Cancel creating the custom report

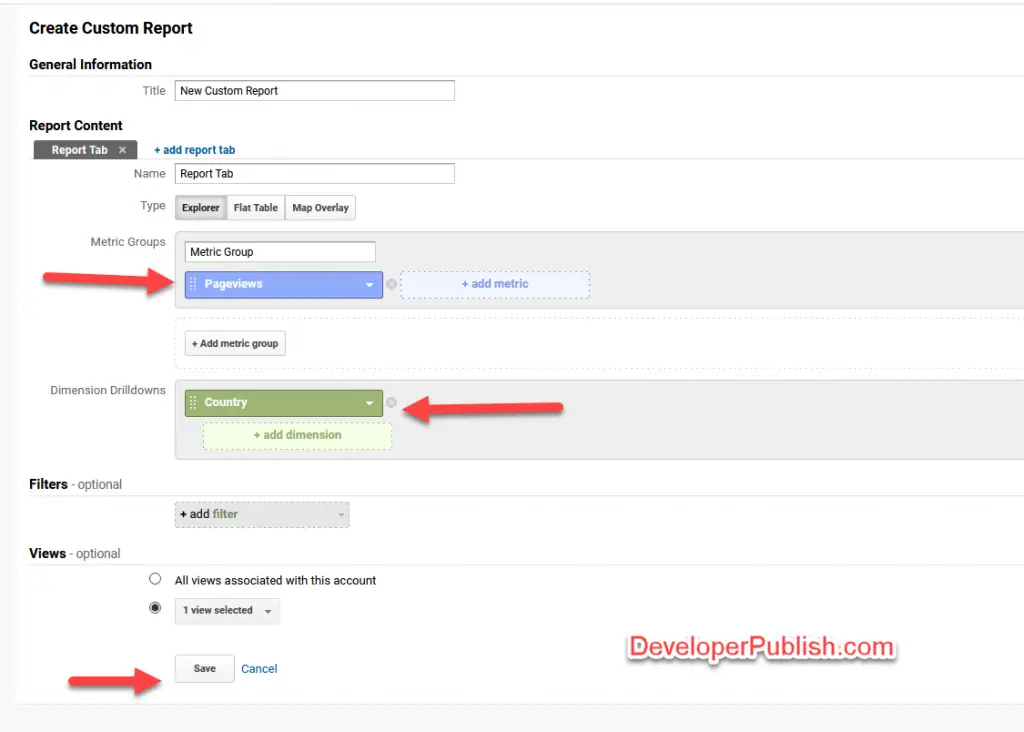click(x=259, y=669)
